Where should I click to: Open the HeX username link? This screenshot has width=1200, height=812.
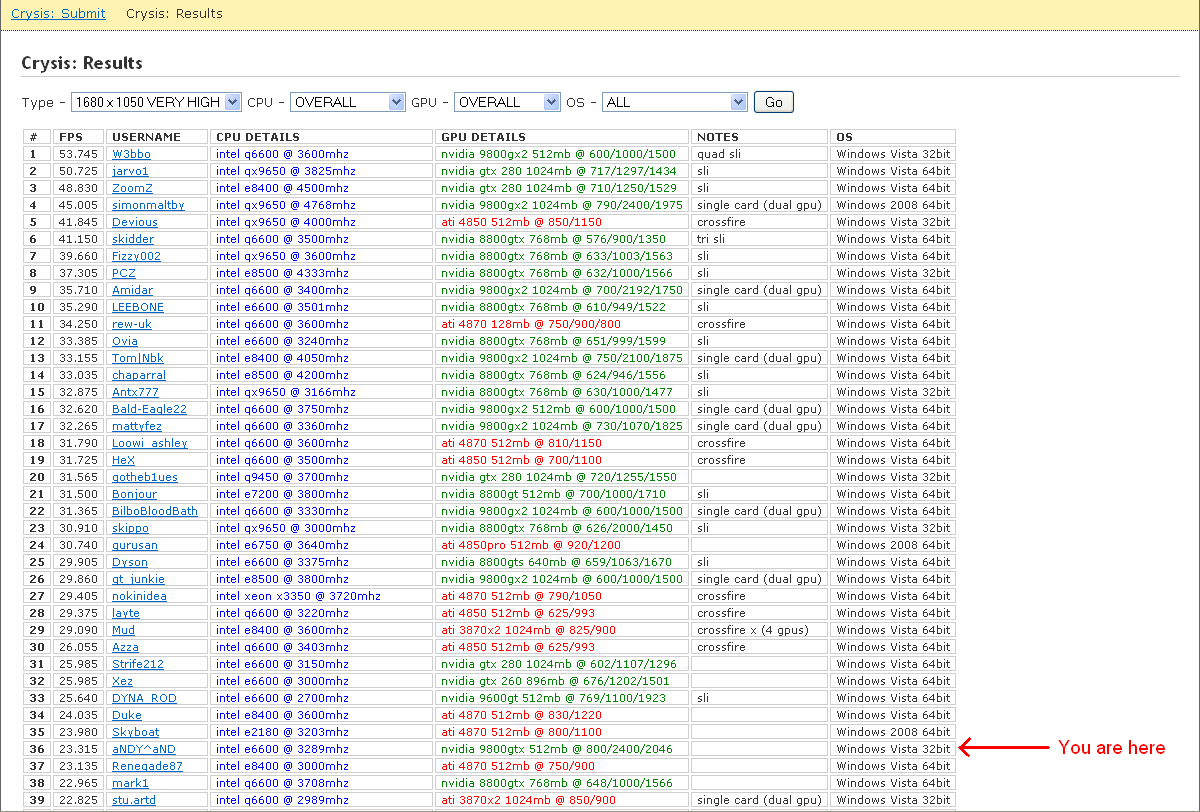point(123,460)
